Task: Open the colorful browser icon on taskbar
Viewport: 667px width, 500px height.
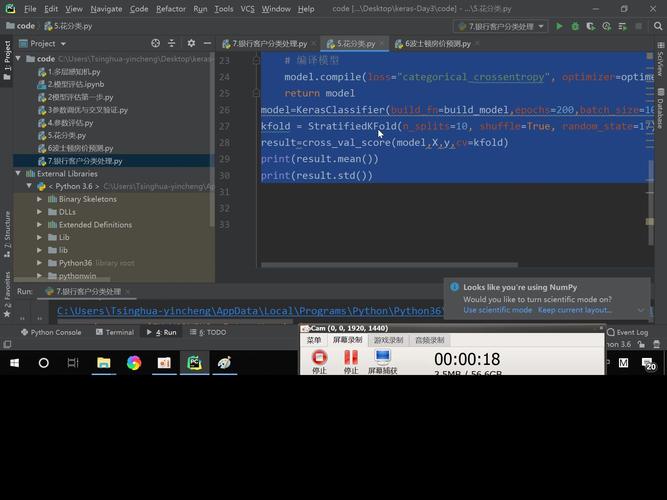Action: [134, 363]
